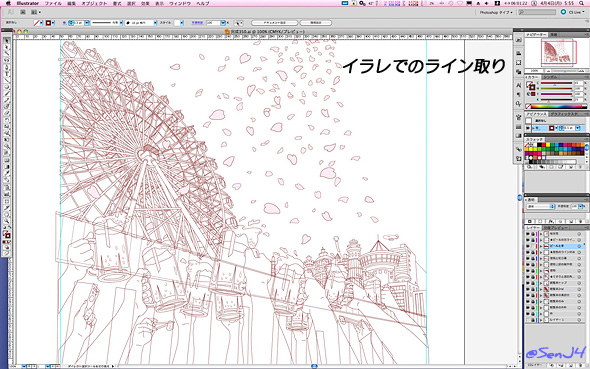The image size is (590, 369).
Task: Open CS Live button
Action: pos(573,12)
